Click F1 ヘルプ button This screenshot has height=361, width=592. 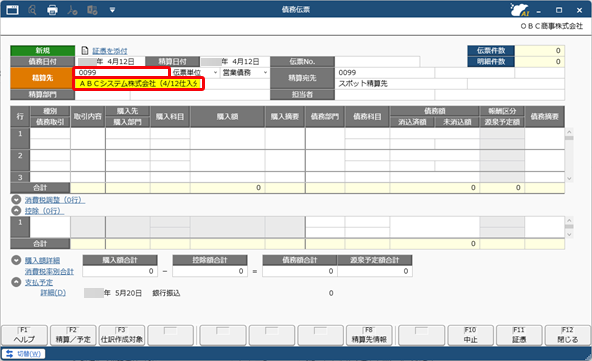pos(25,335)
